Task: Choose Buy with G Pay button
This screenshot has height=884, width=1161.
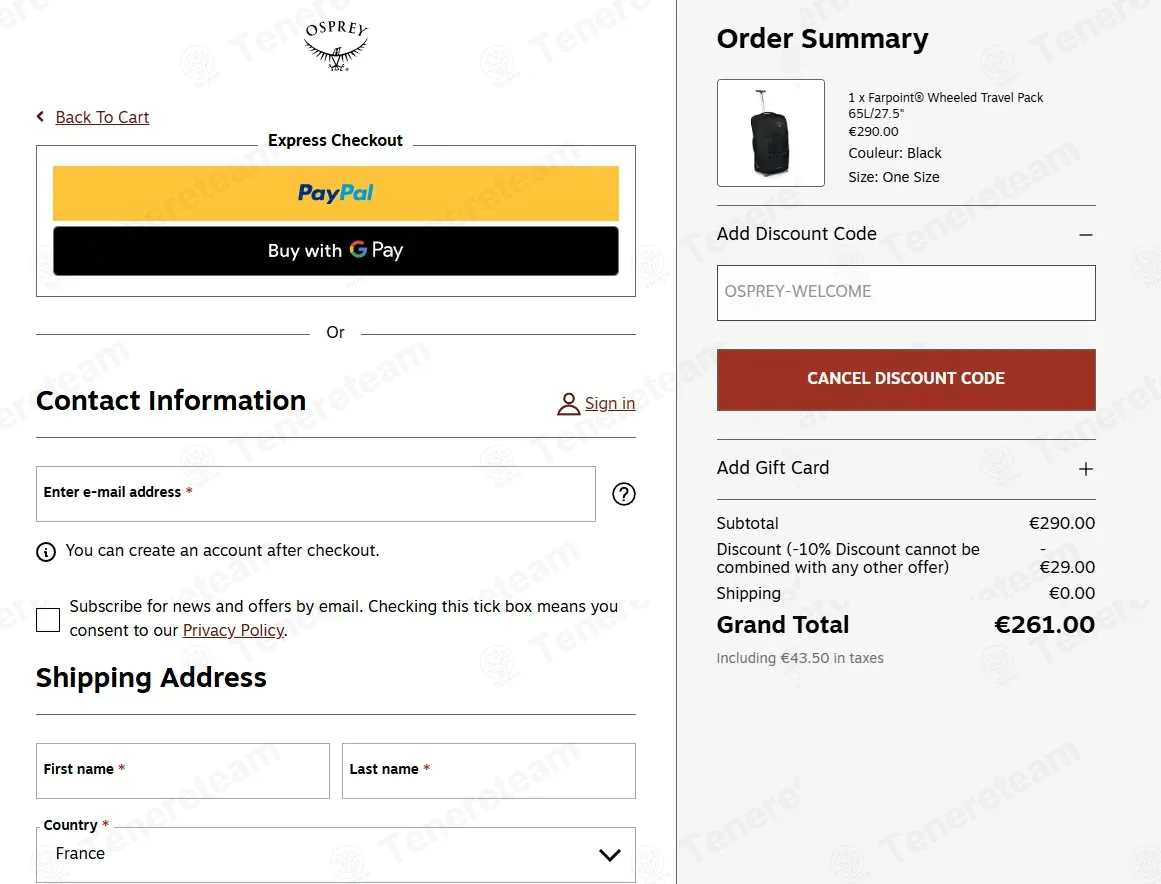Action: 335,251
